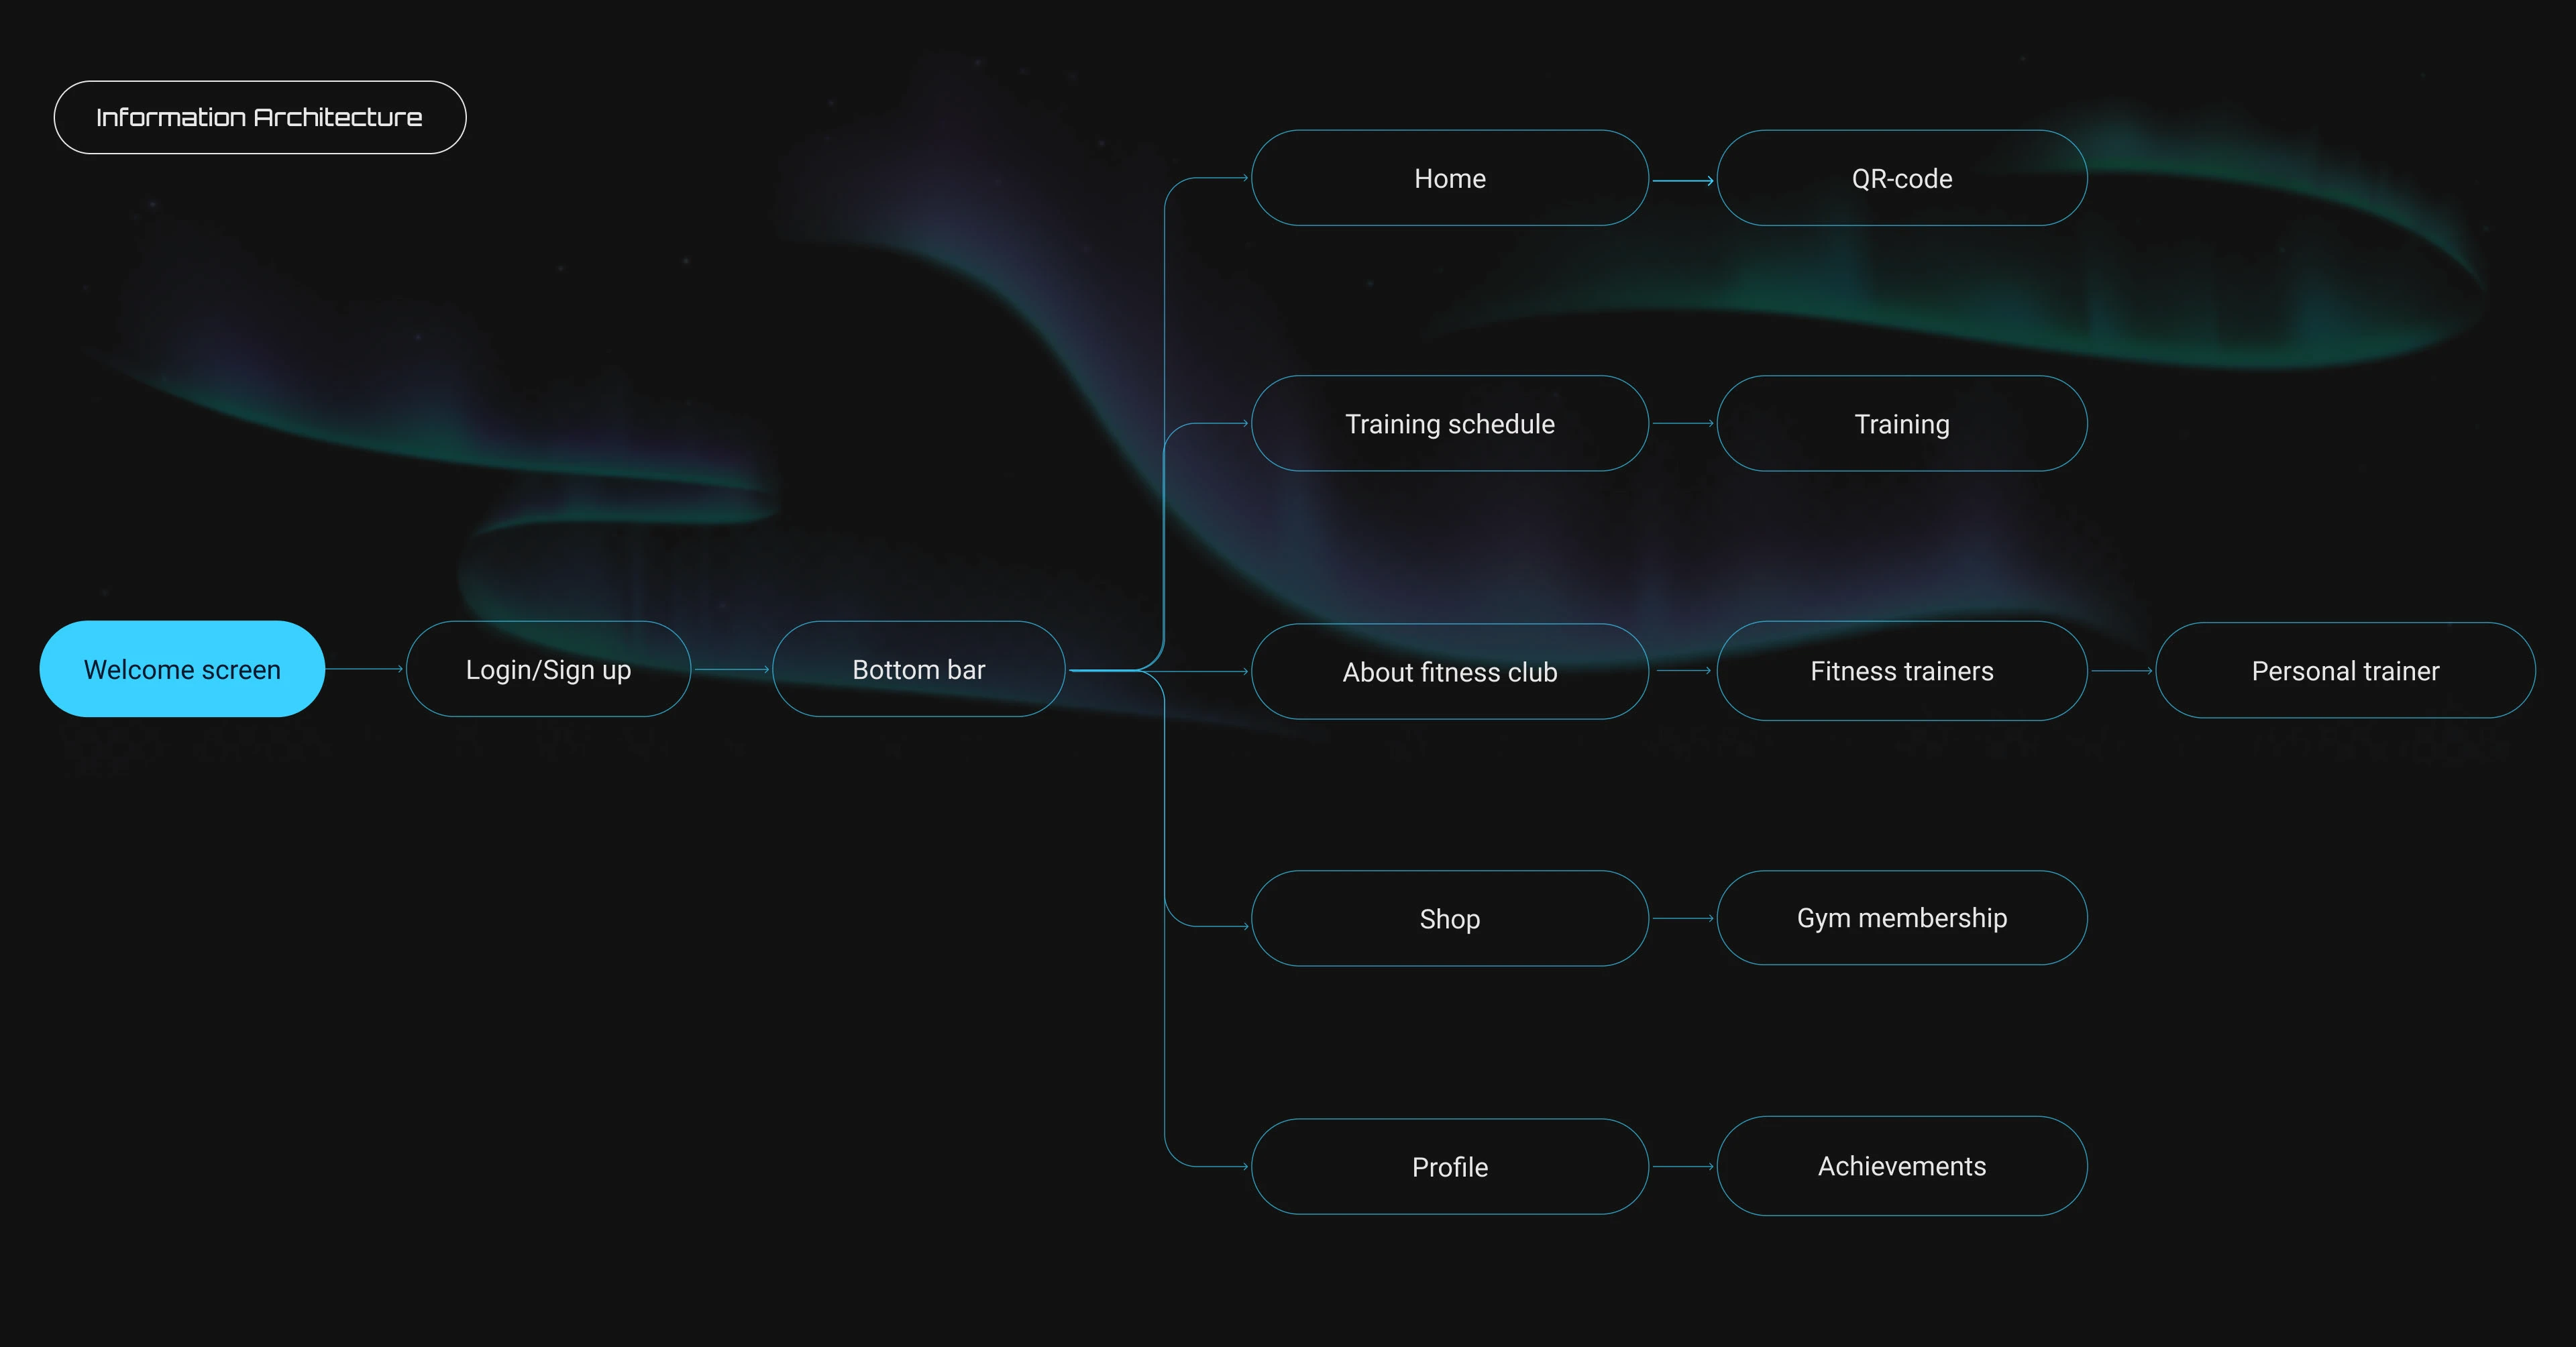Click arrow from Welcome screen to Login
Screen dimensions: 2576x1347
365,669
